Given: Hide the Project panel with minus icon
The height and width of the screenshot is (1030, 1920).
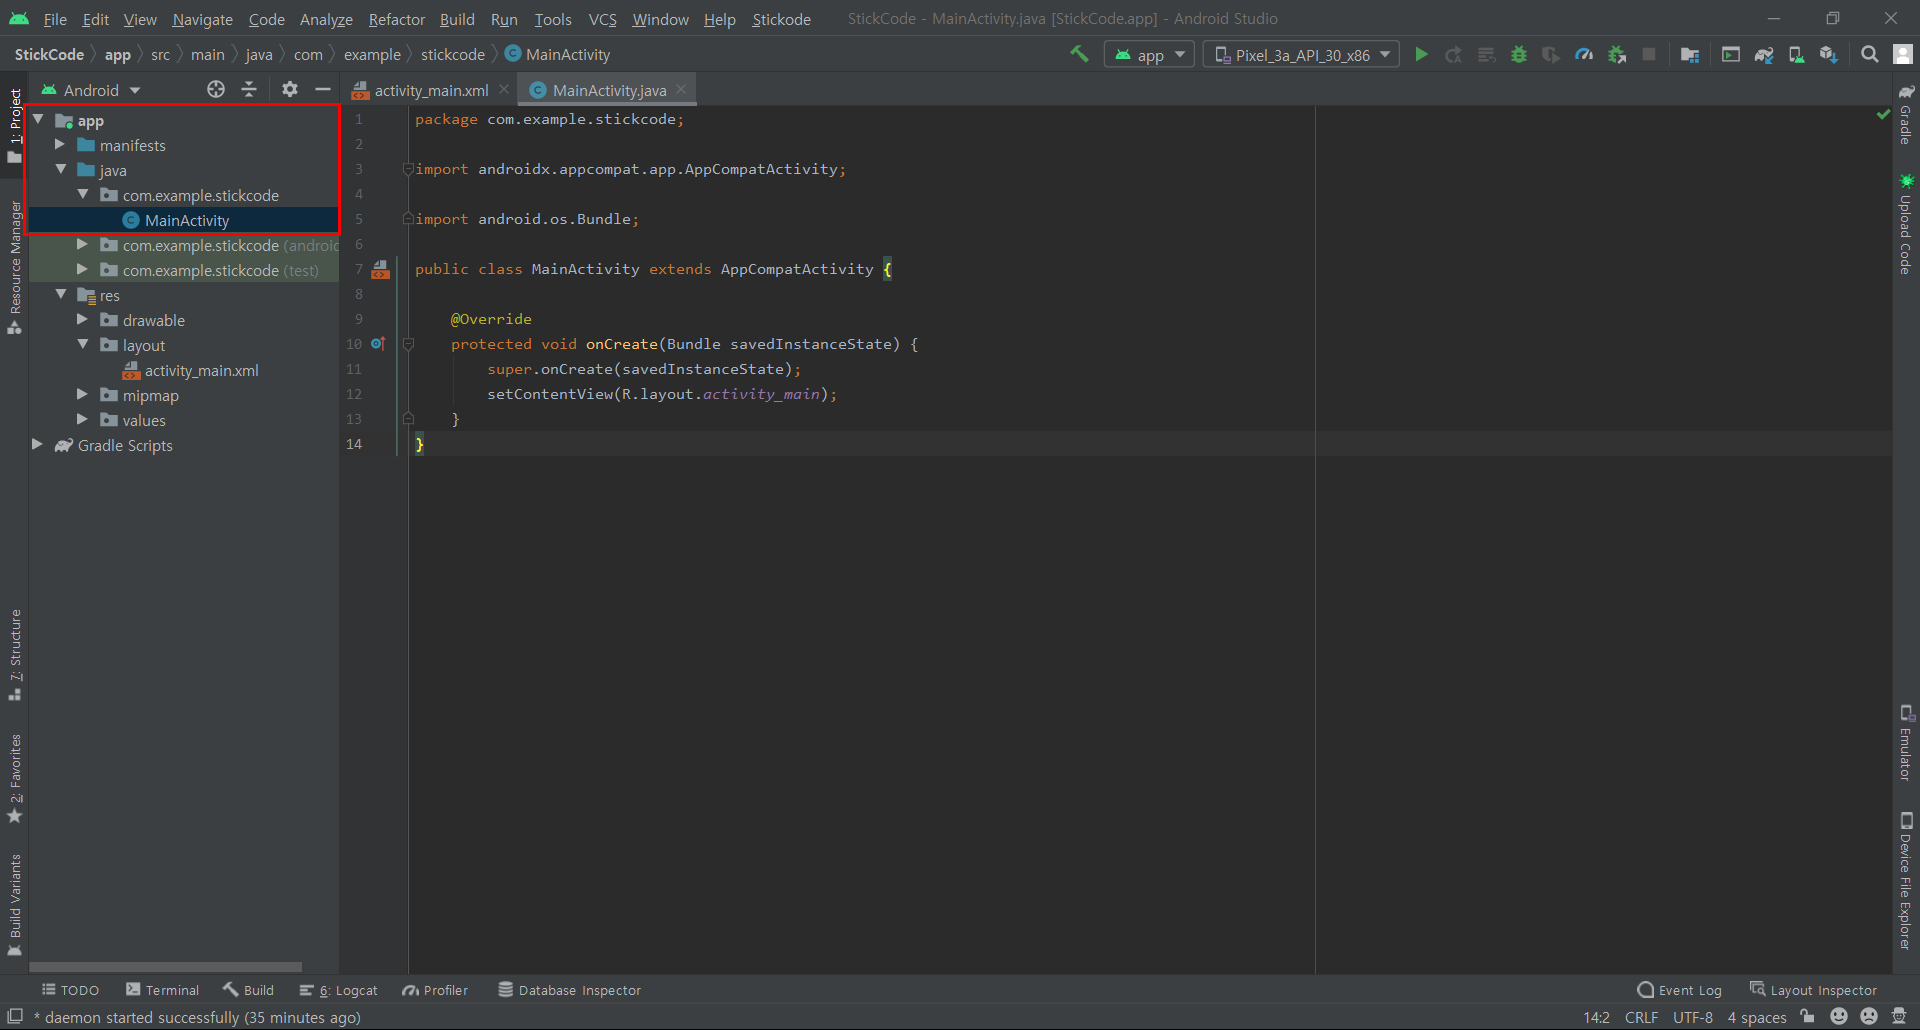Looking at the screenshot, I should [x=323, y=89].
